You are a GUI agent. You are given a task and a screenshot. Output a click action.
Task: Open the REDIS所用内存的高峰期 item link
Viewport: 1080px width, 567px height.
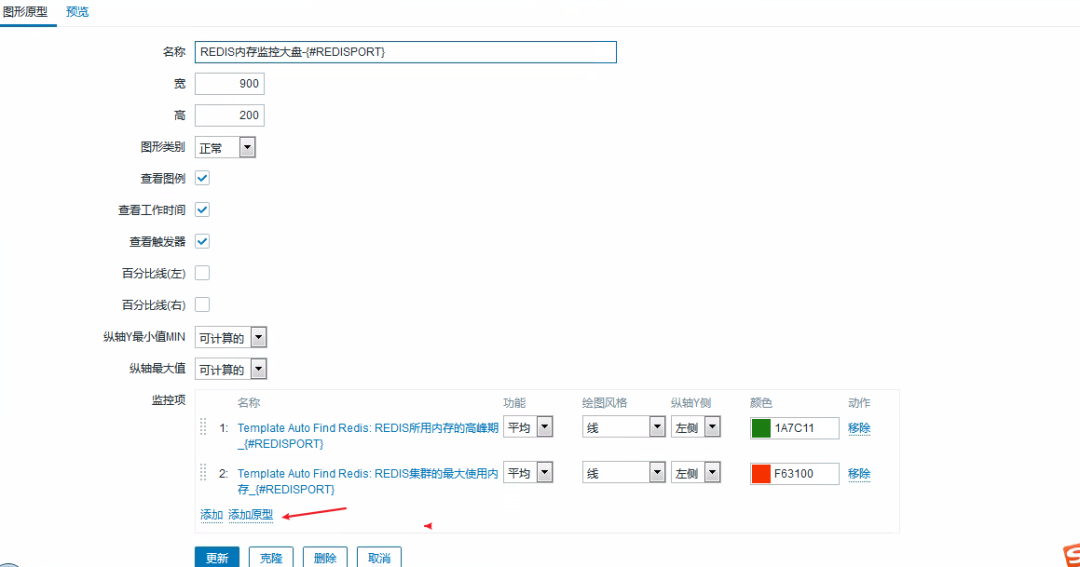click(368, 435)
